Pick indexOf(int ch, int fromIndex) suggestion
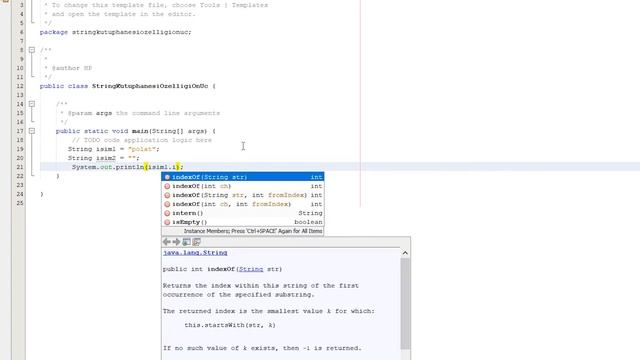The image size is (640, 360). (x=243, y=204)
